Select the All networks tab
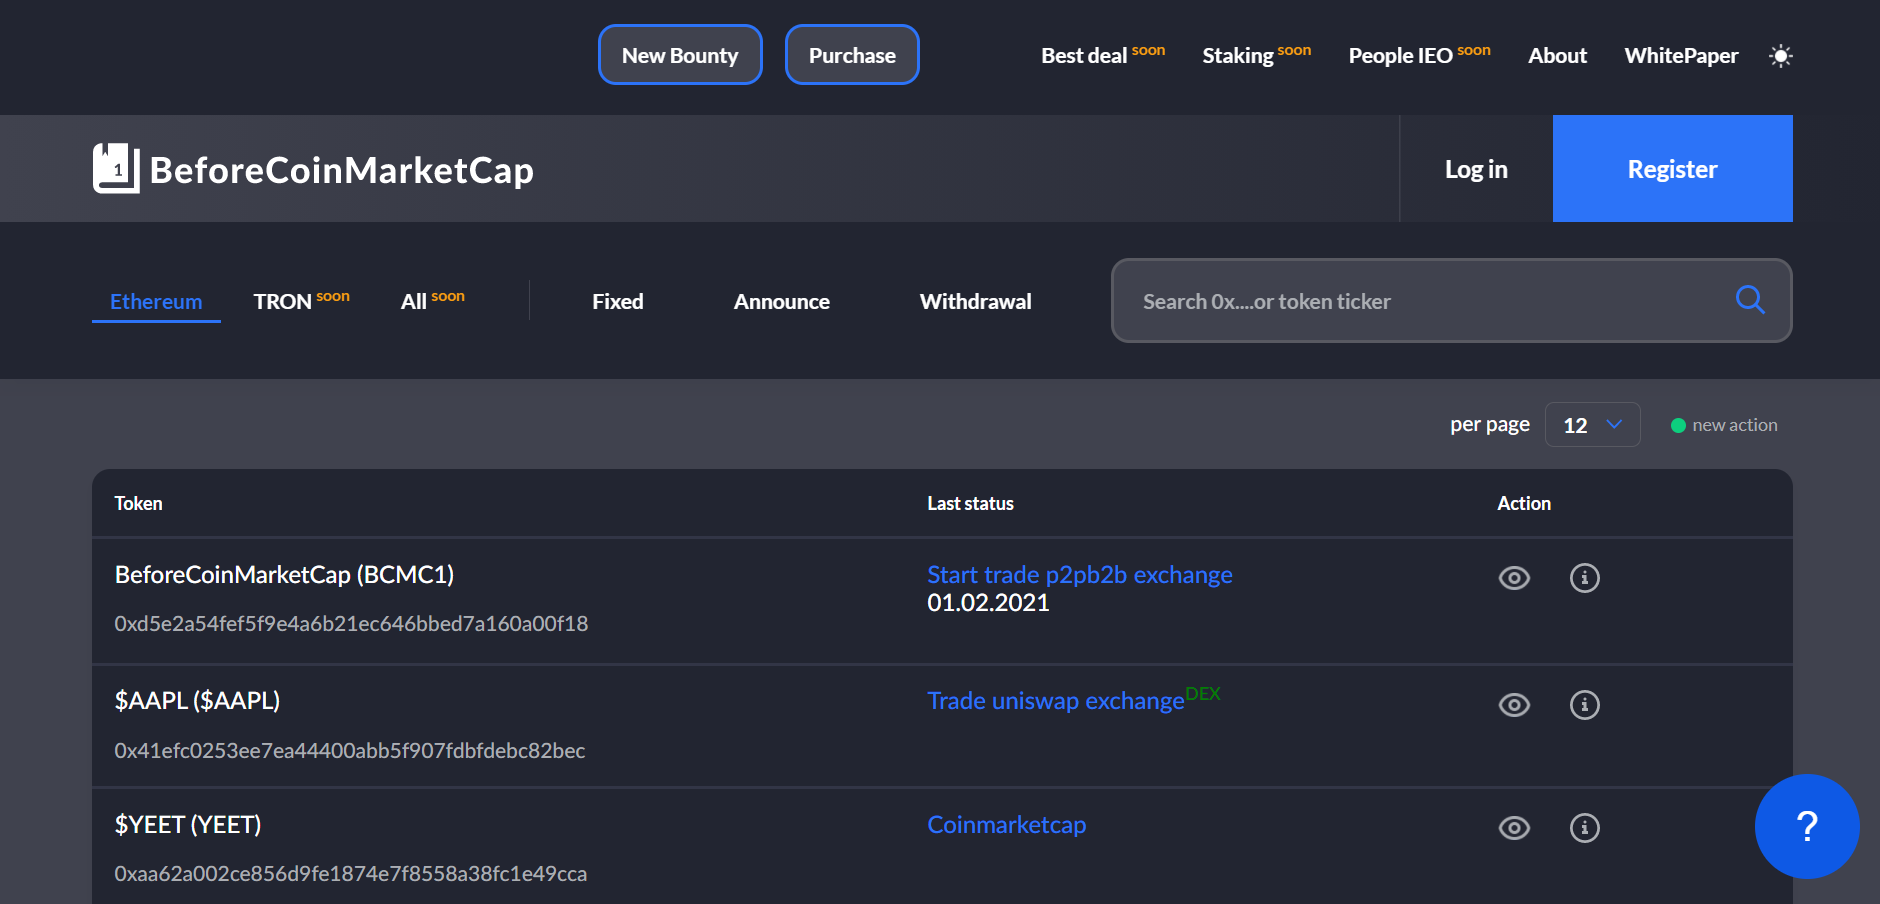The image size is (1880, 904). pos(432,301)
